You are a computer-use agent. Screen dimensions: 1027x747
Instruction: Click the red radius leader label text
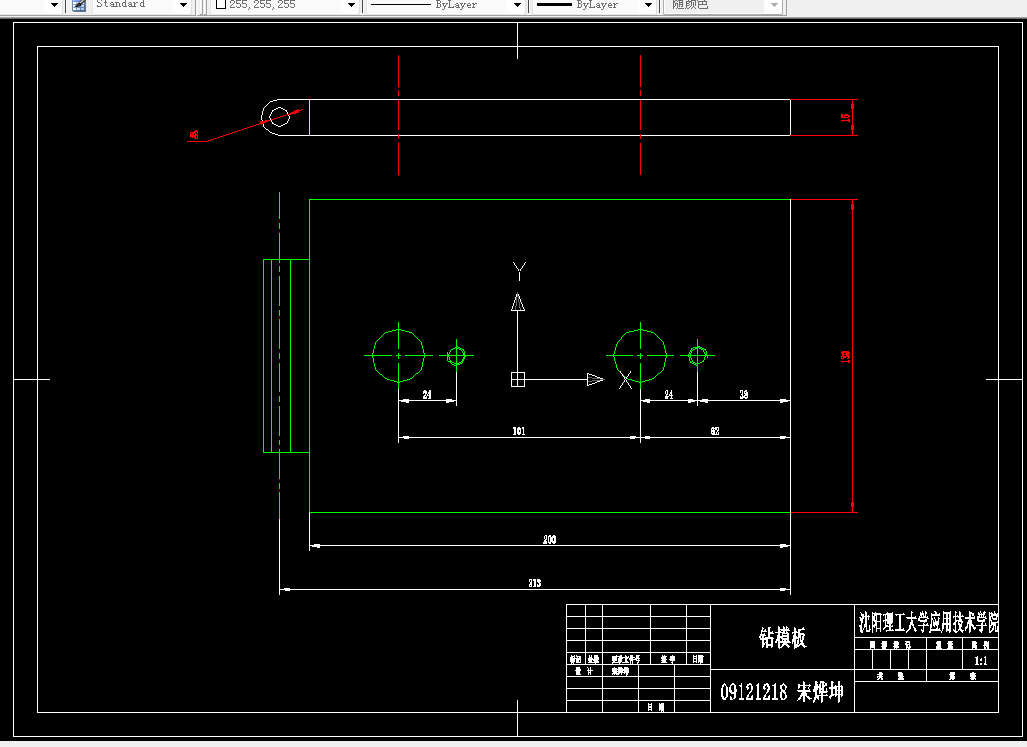[194, 135]
